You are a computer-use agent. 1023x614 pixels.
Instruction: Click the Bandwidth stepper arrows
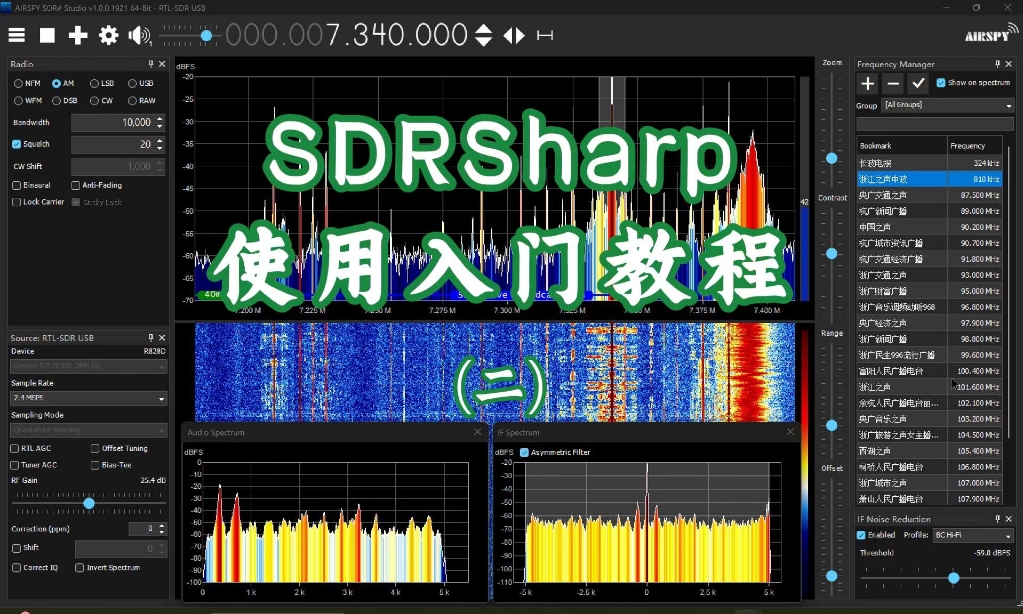click(x=160, y=122)
